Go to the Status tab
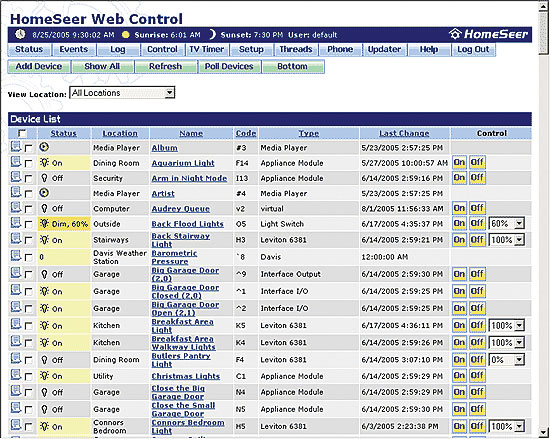The image size is (550, 439). point(29,49)
